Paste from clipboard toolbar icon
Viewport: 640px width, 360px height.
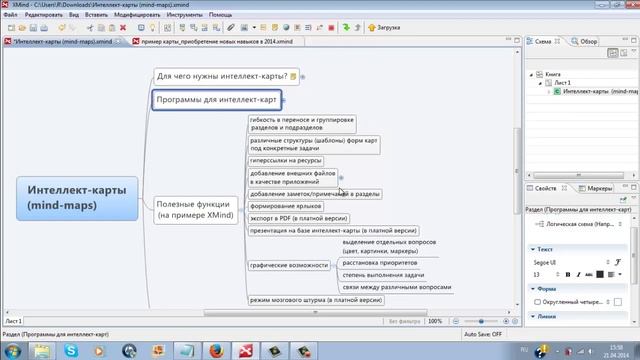point(112,28)
